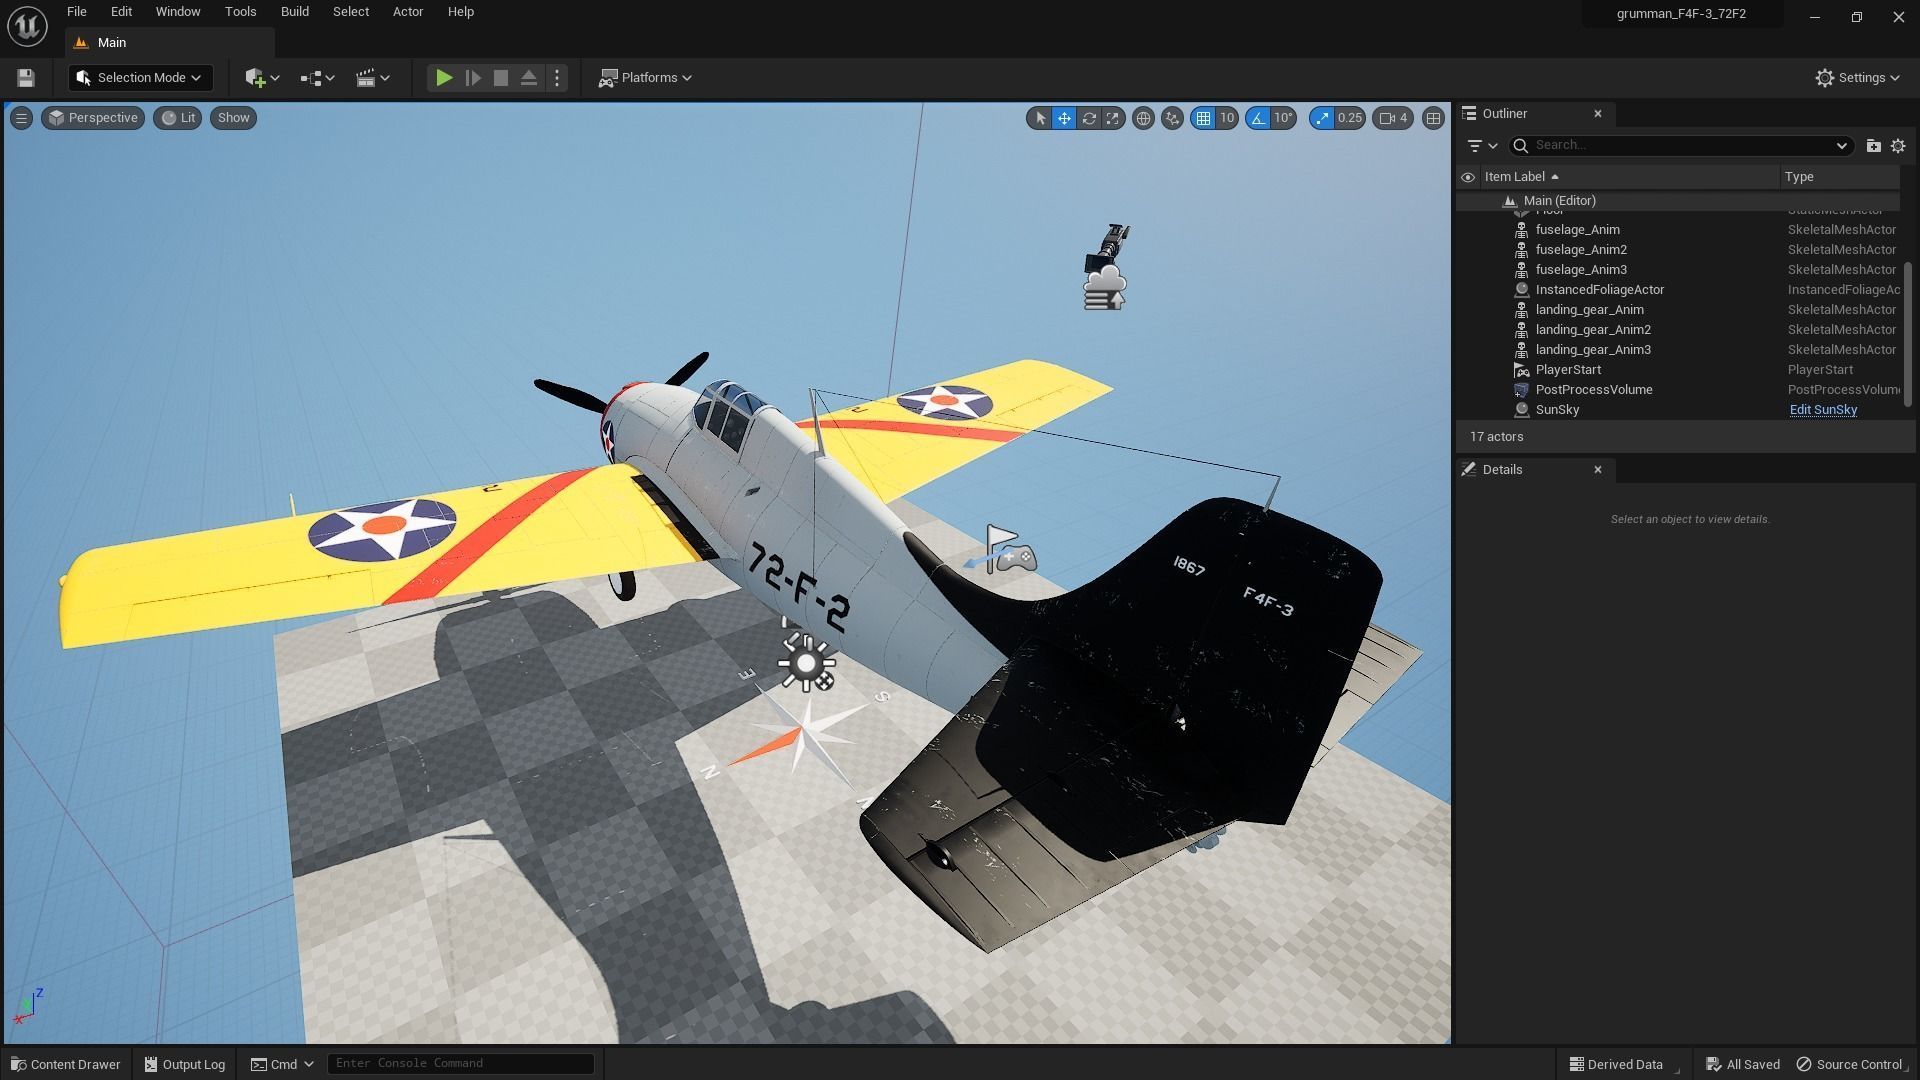Viewport: 1920px width, 1080px height.
Task: Click the skip frame button
Action: [473, 78]
